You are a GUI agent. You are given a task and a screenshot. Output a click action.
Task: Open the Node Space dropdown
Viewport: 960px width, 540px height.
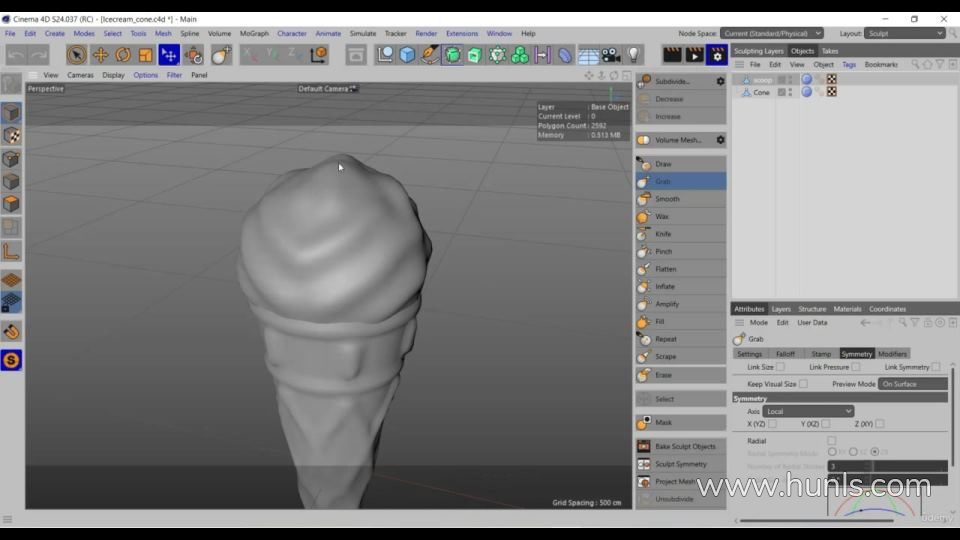click(x=771, y=33)
